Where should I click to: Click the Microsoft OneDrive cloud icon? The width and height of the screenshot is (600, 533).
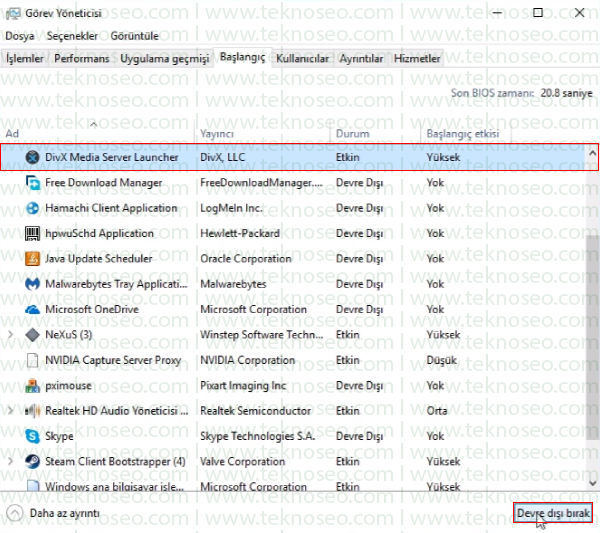coord(33,310)
